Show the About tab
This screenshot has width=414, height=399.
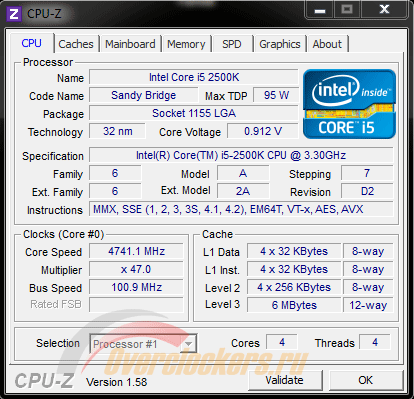pyautogui.click(x=327, y=44)
